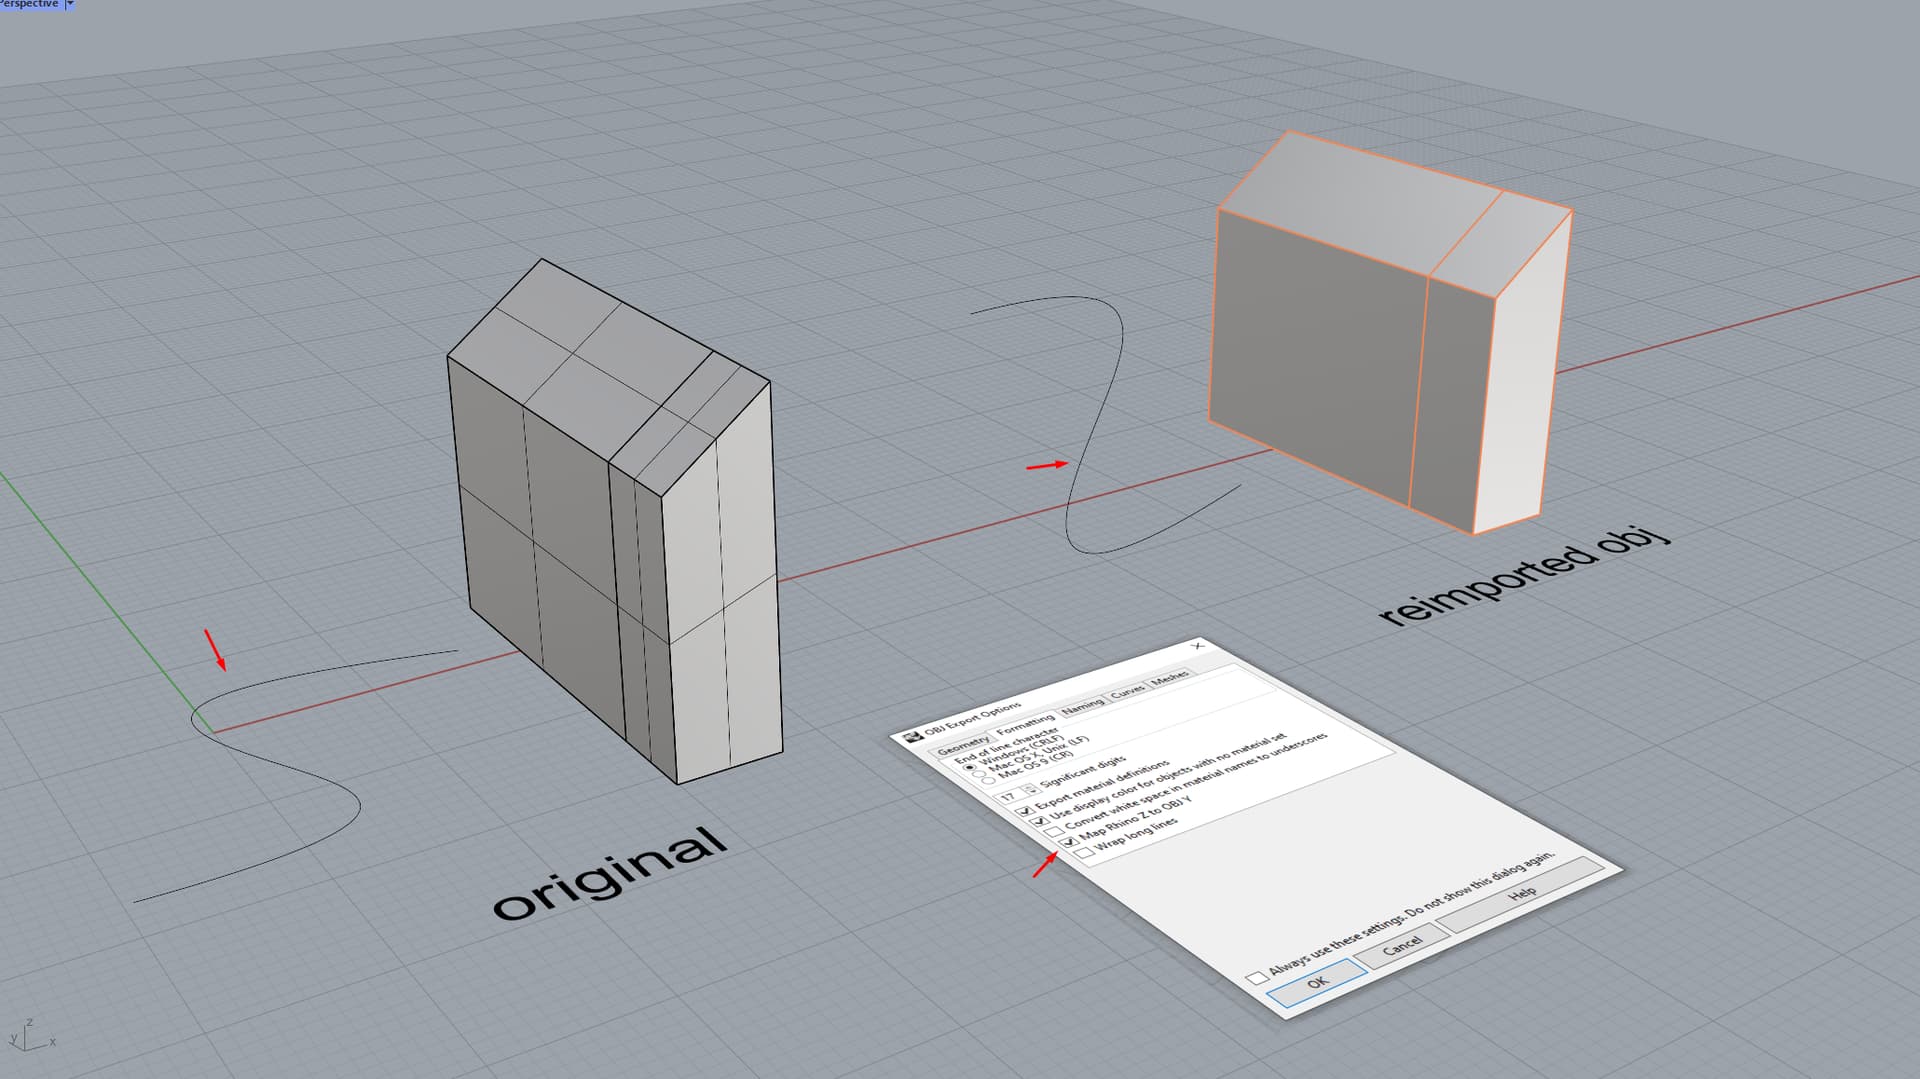This screenshot has width=1920, height=1079.
Task: Enable Wrap long lines checkbox
Action: click(1084, 854)
